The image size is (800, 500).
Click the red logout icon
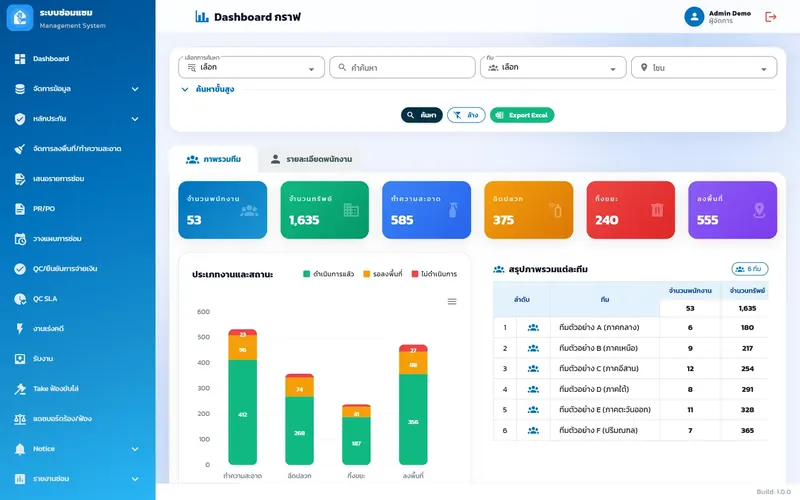pos(770,17)
